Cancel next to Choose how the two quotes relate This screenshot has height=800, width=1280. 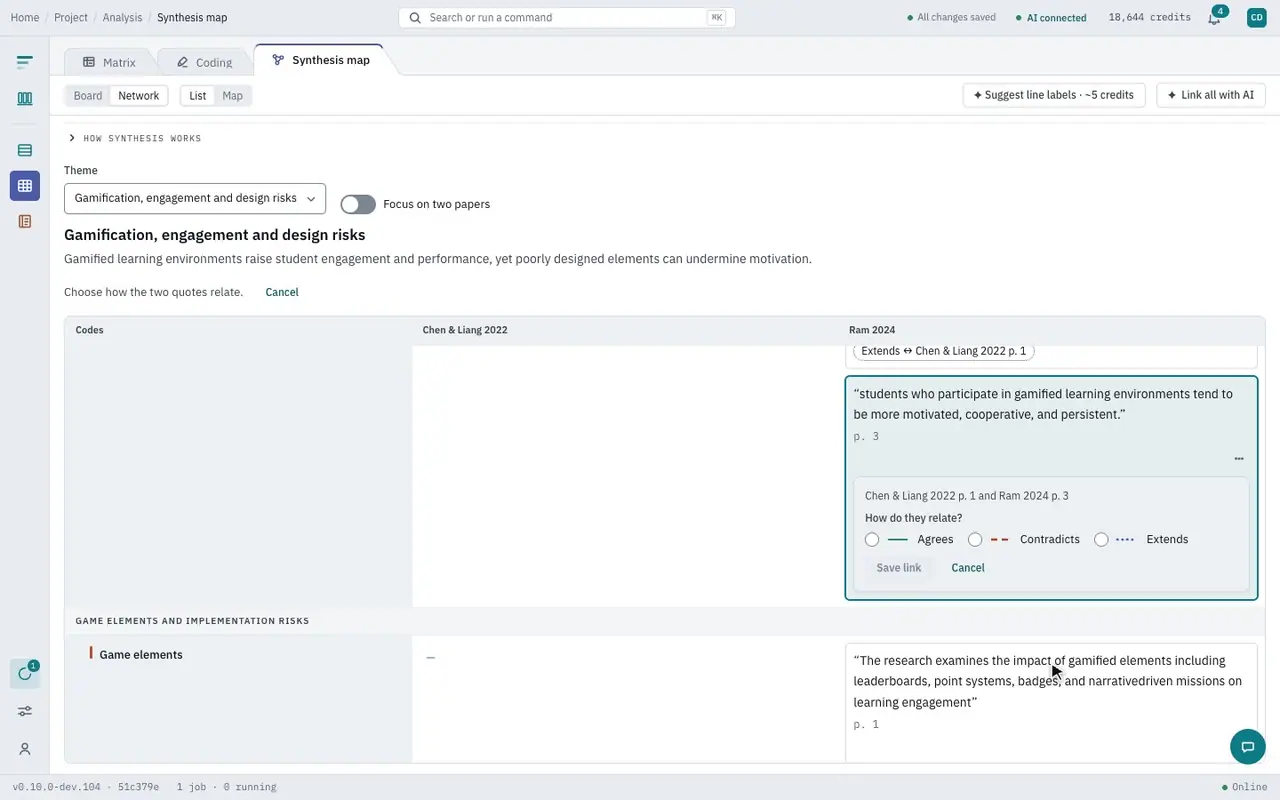pos(282,292)
